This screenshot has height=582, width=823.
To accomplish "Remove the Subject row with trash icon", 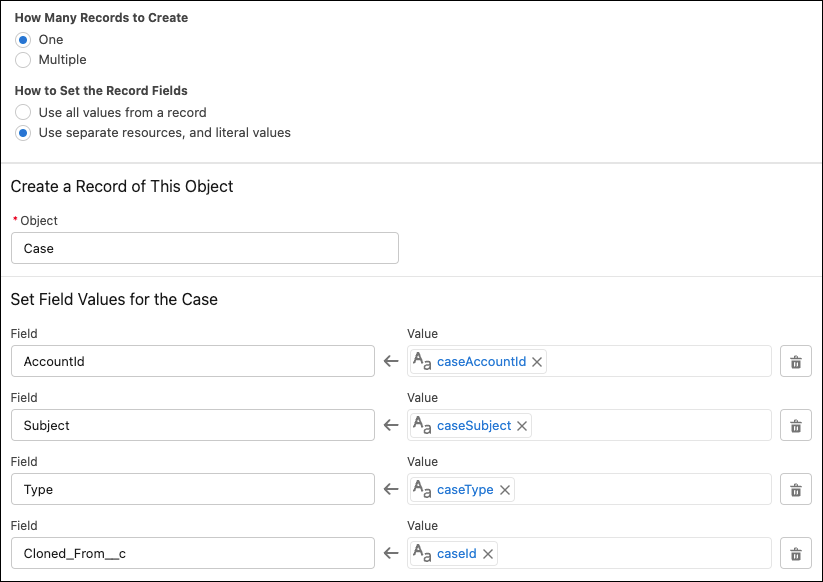I will pyautogui.click(x=795, y=424).
